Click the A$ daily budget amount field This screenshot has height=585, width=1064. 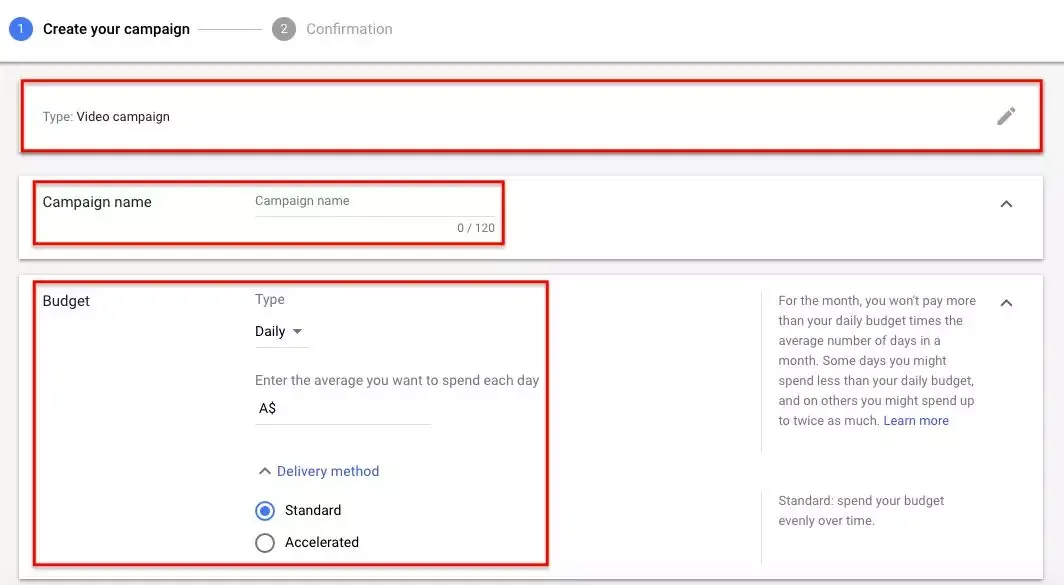pyautogui.click(x=343, y=409)
